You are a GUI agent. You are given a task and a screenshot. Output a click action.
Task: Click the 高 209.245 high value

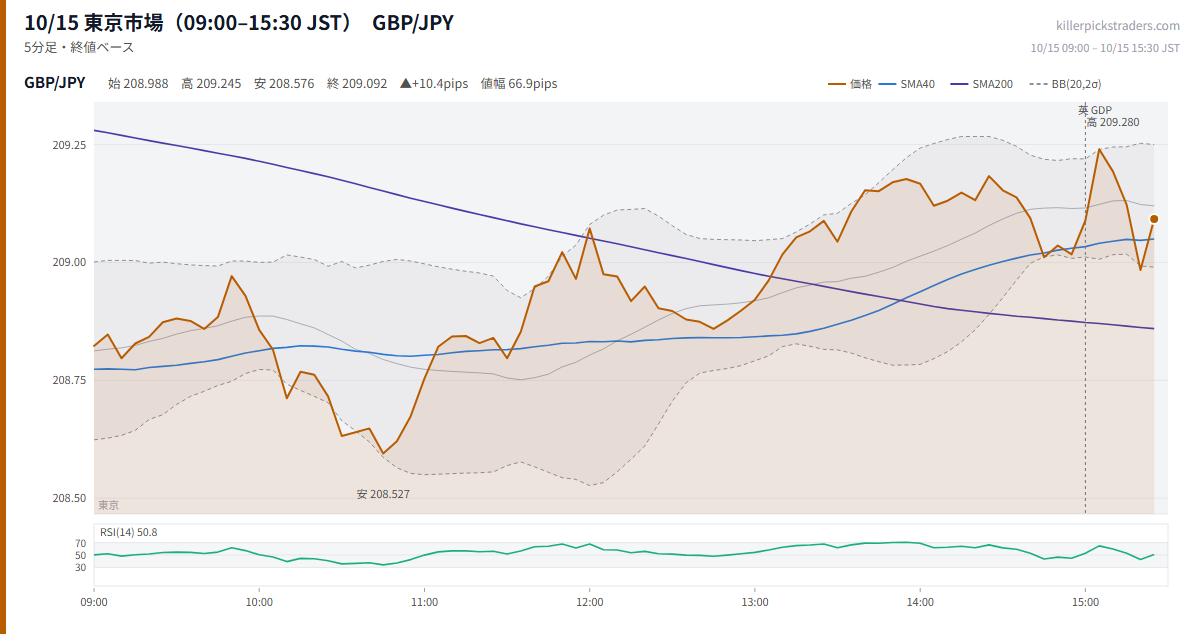point(211,84)
